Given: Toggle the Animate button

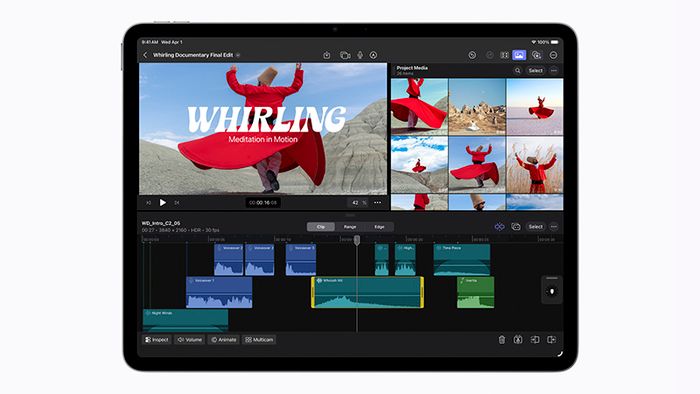Looking at the screenshot, I should point(223,340).
